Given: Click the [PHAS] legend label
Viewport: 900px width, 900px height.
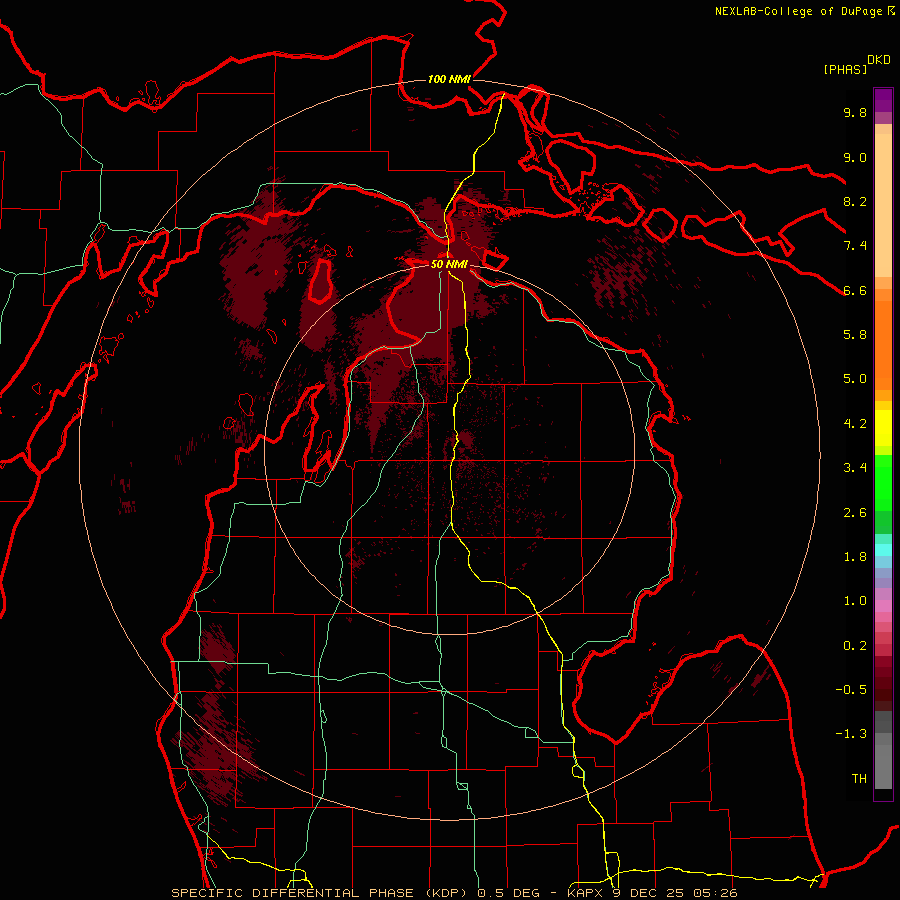Looking at the screenshot, I should click(x=845, y=70).
